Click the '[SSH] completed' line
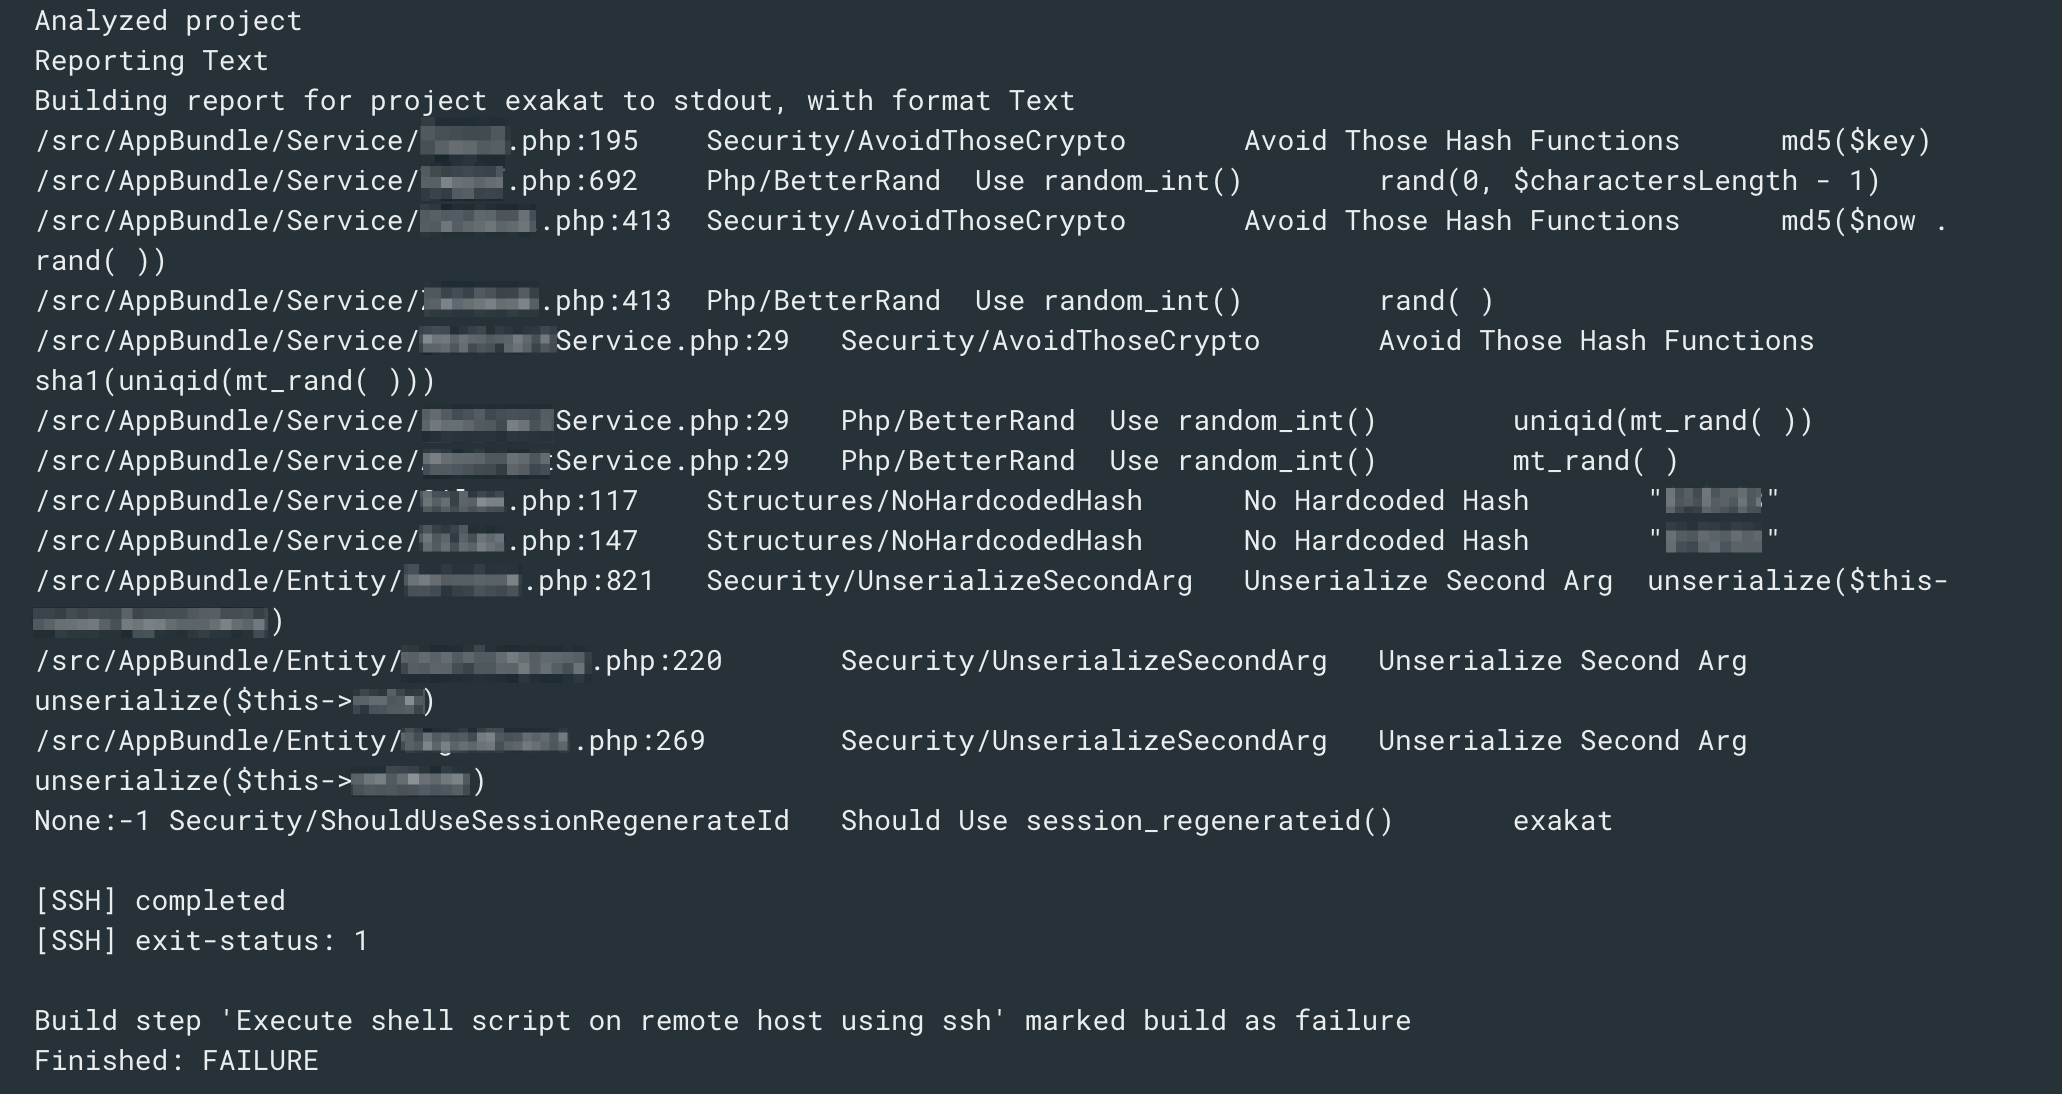This screenshot has height=1094, width=2062. click(x=160, y=901)
